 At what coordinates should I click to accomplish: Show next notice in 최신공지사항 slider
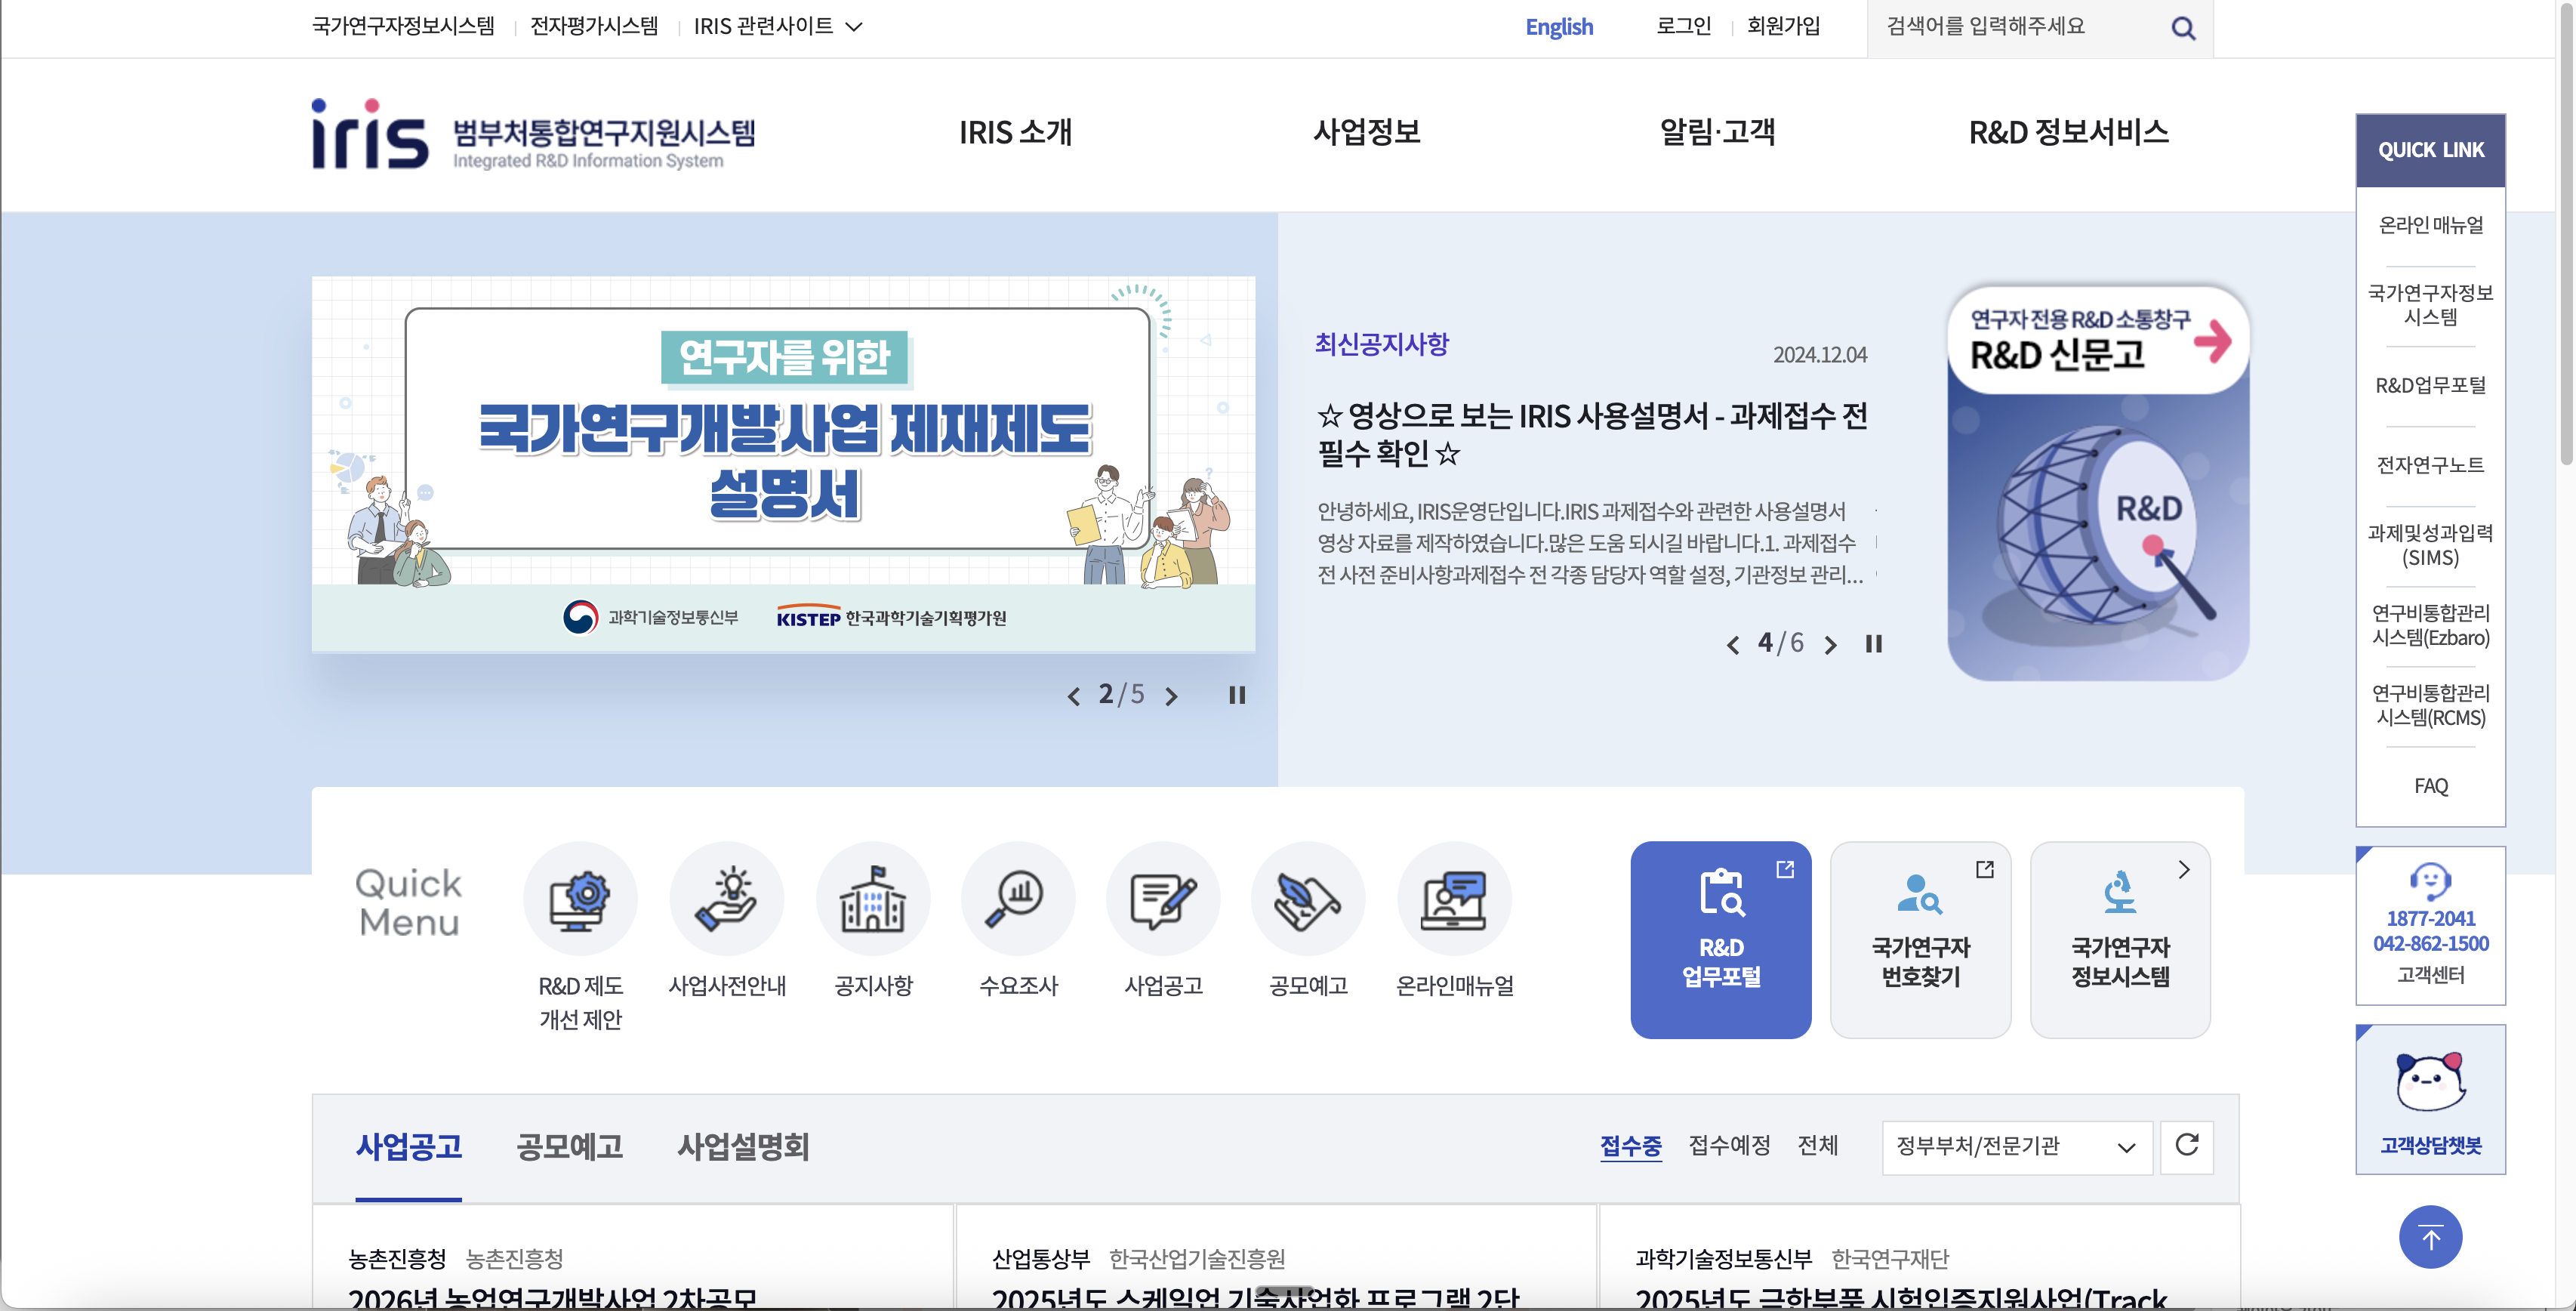(x=1830, y=645)
